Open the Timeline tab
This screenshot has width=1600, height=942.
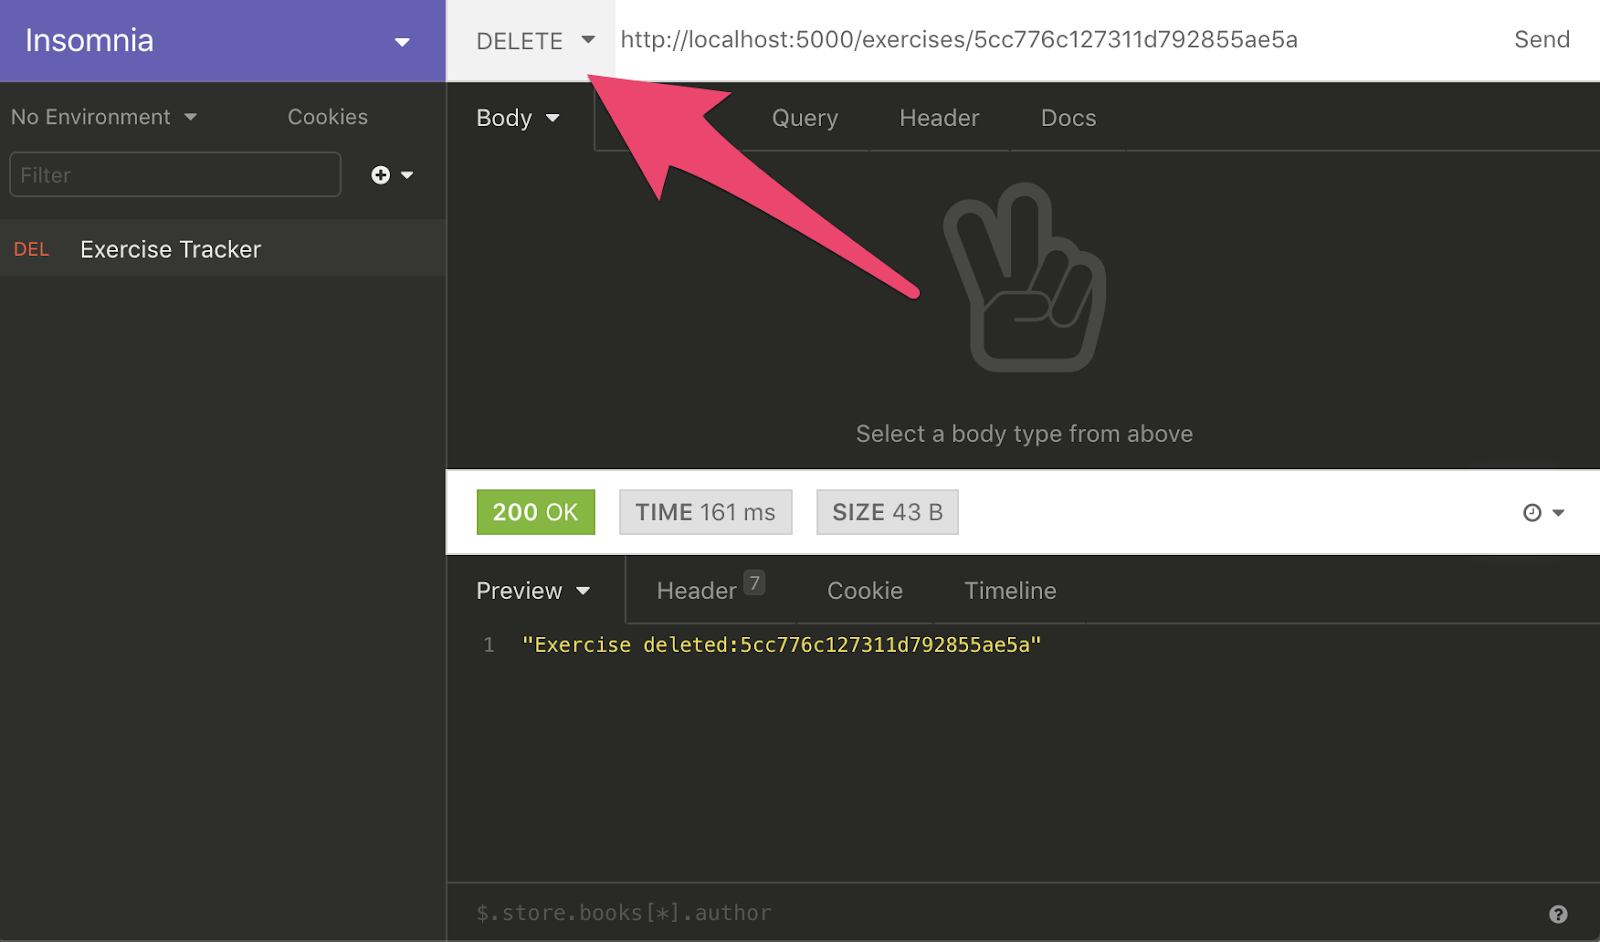click(1010, 591)
